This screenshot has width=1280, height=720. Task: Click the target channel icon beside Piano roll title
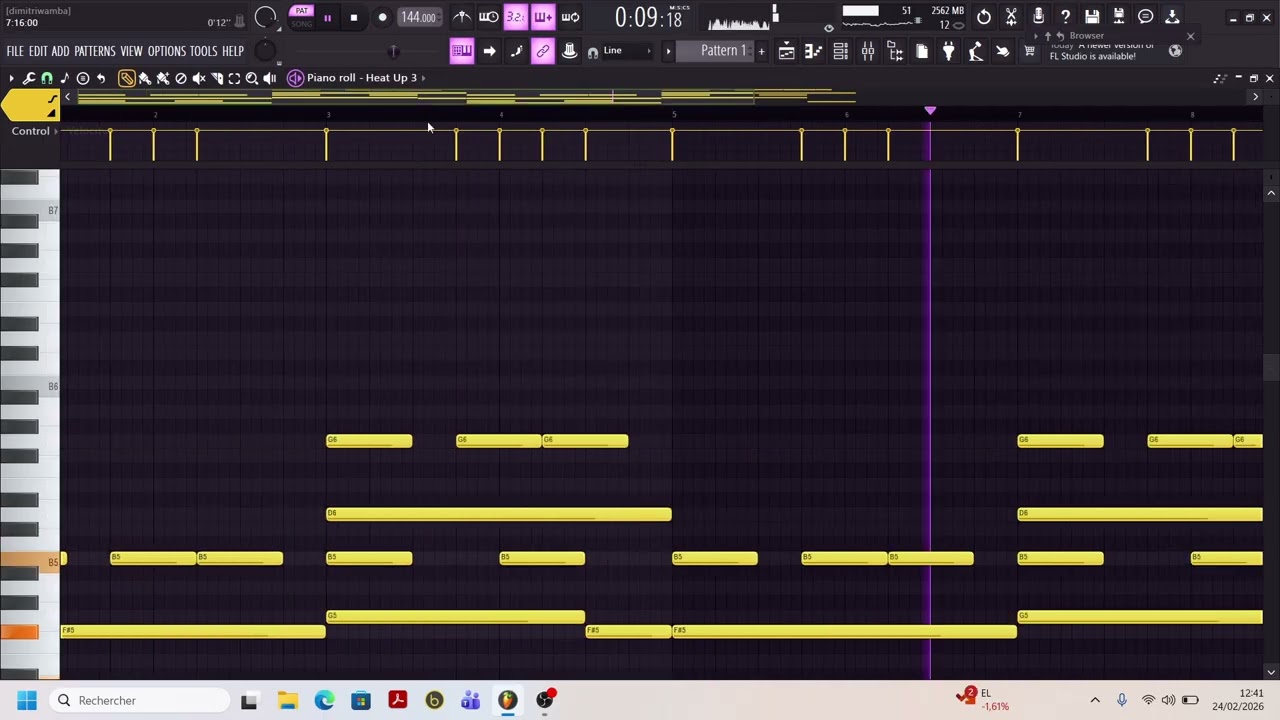point(295,78)
